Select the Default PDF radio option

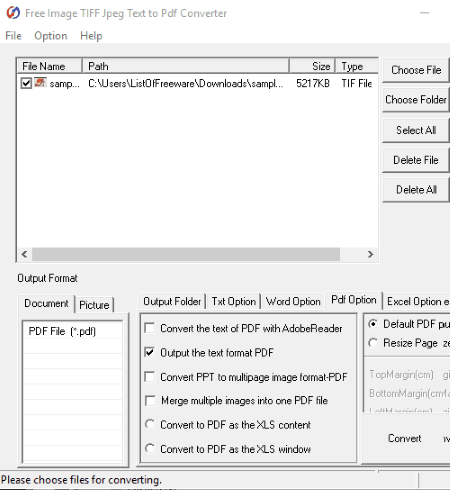pos(373,324)
